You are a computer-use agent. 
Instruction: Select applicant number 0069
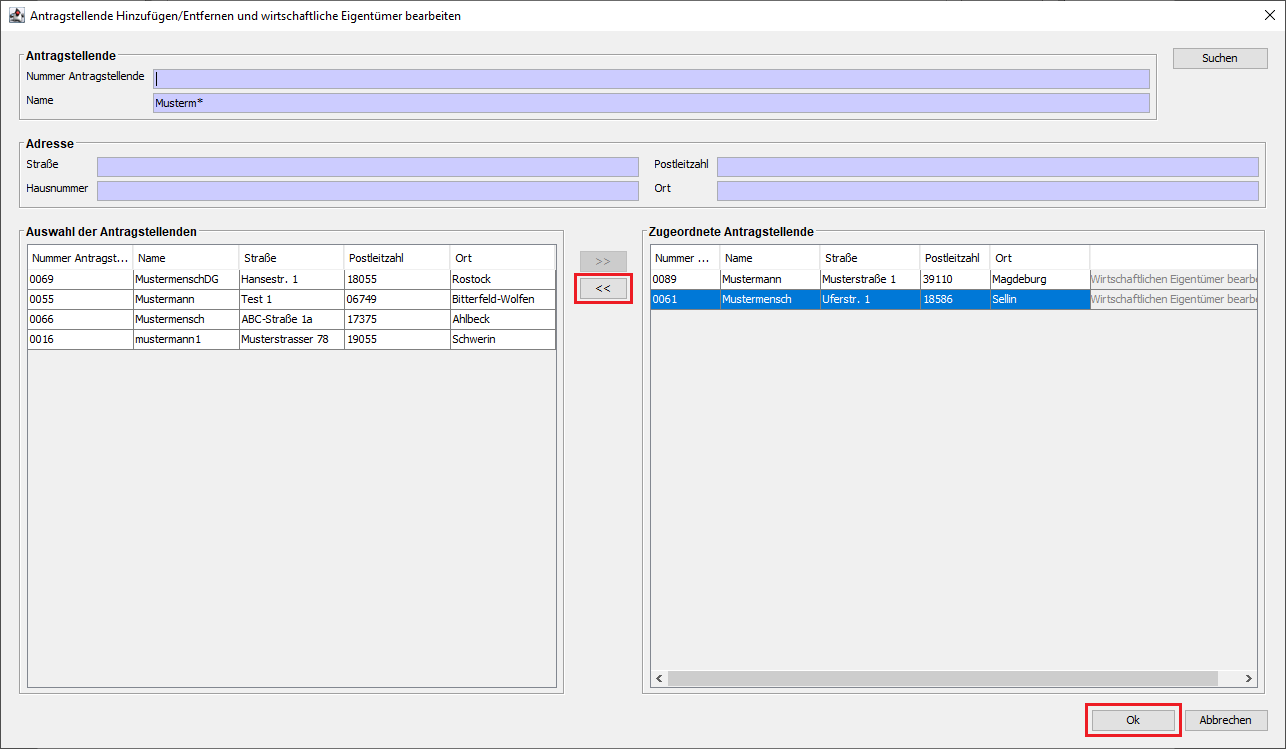[80, 280]
